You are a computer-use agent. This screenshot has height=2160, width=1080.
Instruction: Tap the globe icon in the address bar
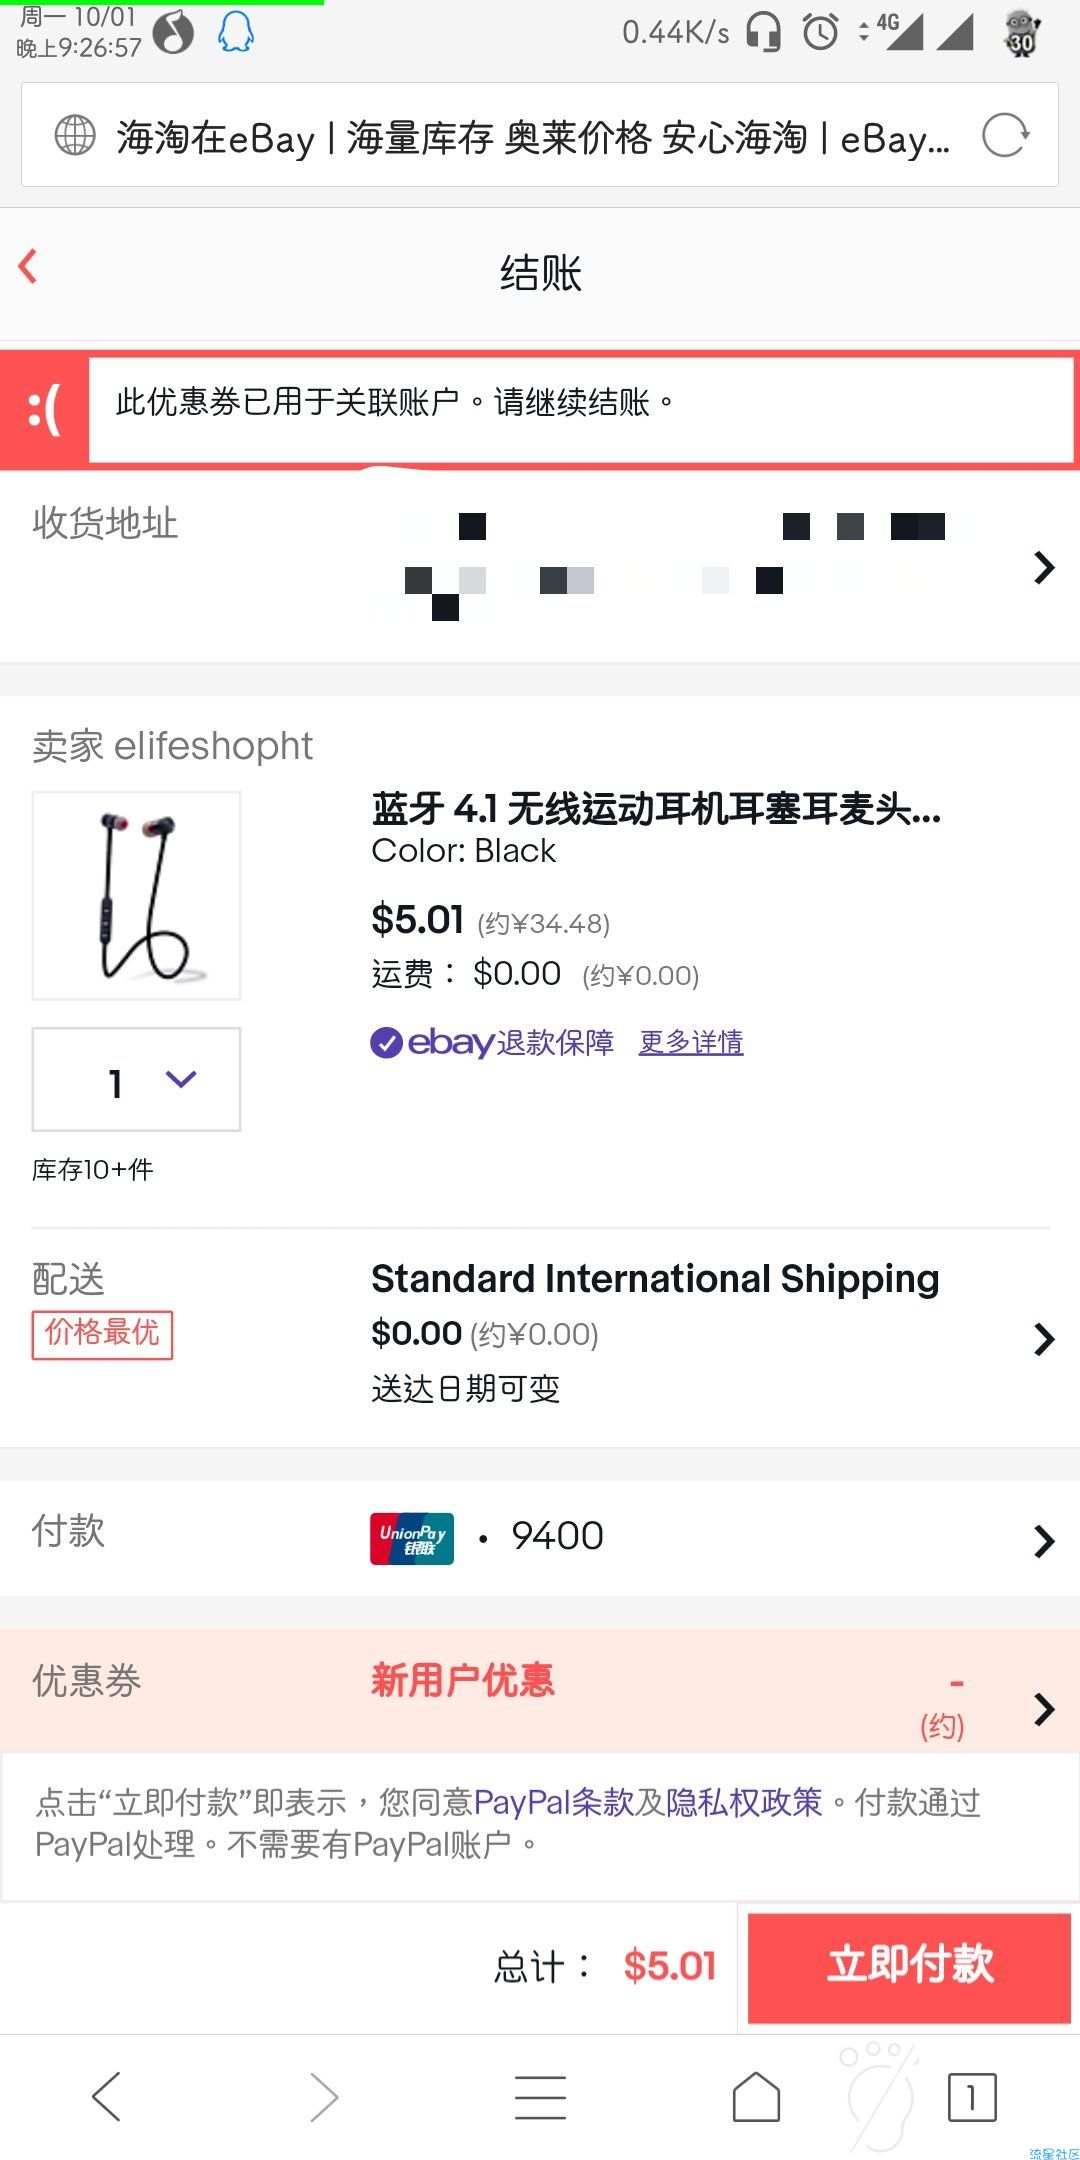coord(75,136)
